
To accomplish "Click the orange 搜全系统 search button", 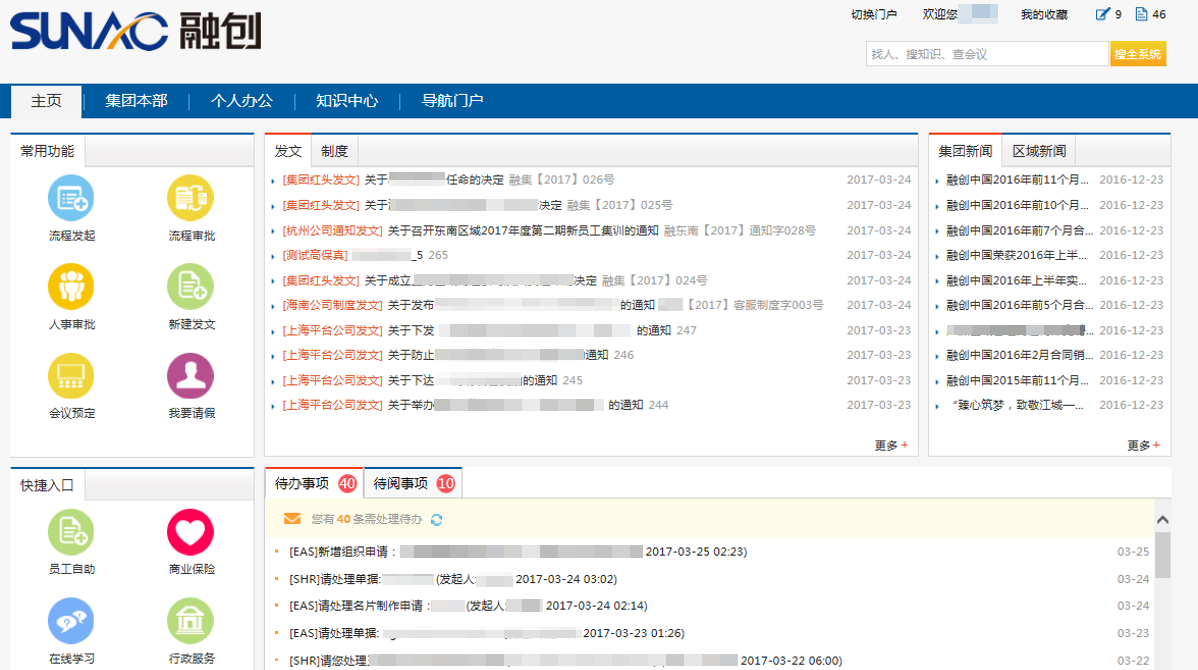I will coord(1137,54).
